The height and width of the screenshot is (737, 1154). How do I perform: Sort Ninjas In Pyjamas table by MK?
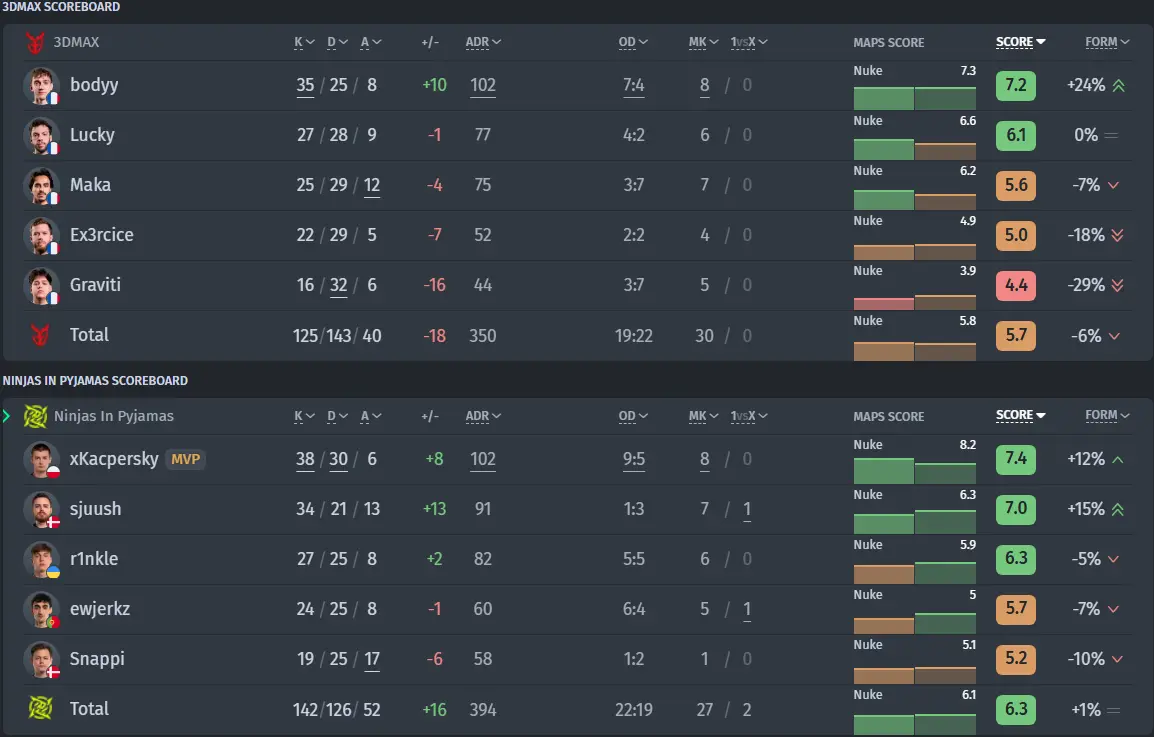coord(704,416)
